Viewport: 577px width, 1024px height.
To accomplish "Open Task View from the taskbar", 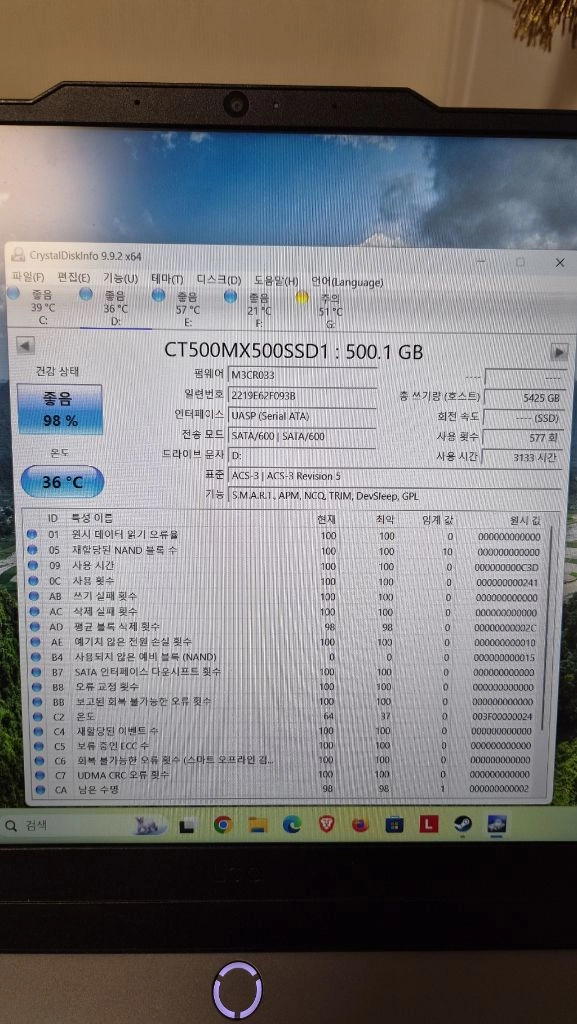I will [x=187, y=826].
